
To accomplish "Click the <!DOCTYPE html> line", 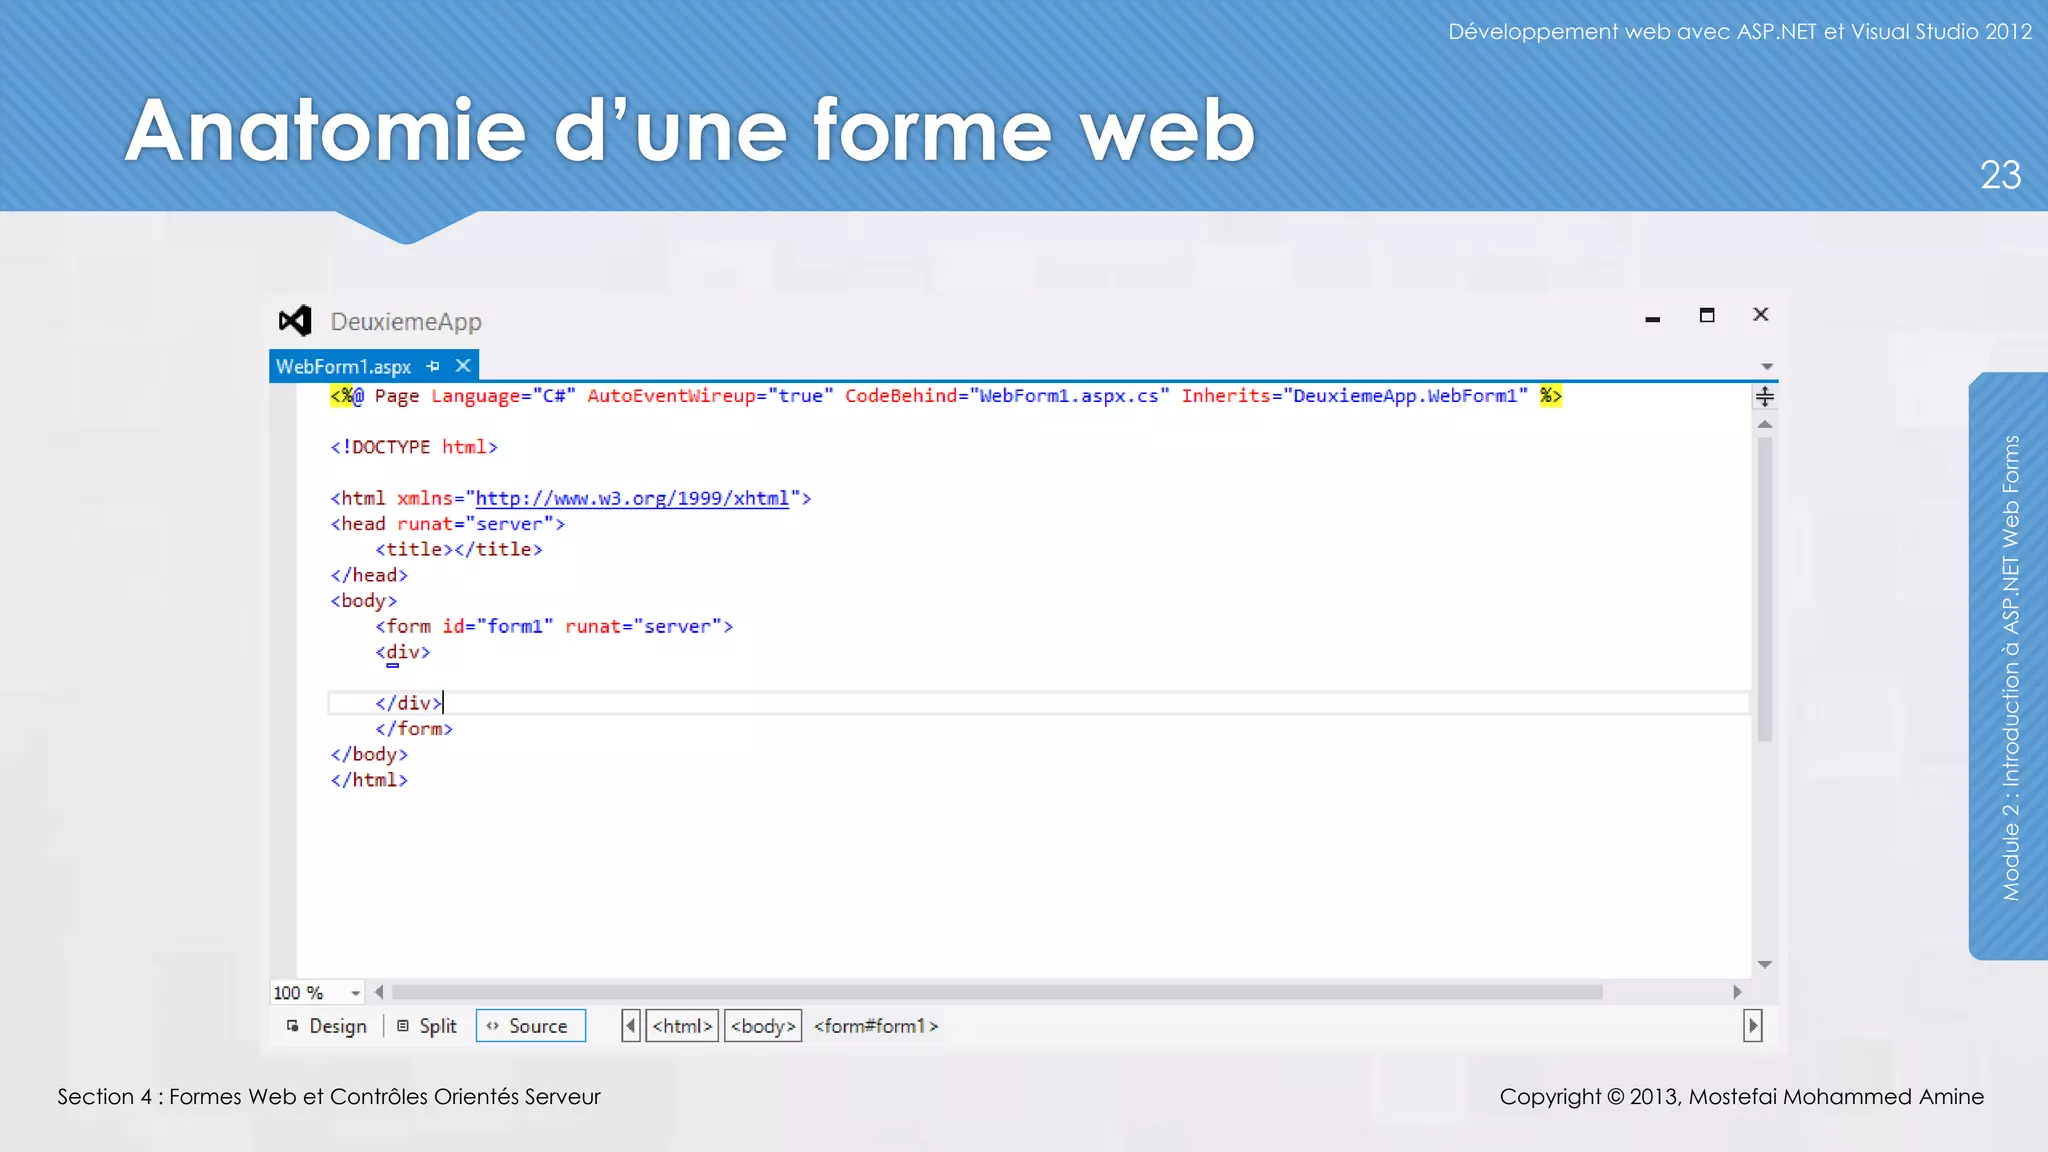I will [414, 447].
